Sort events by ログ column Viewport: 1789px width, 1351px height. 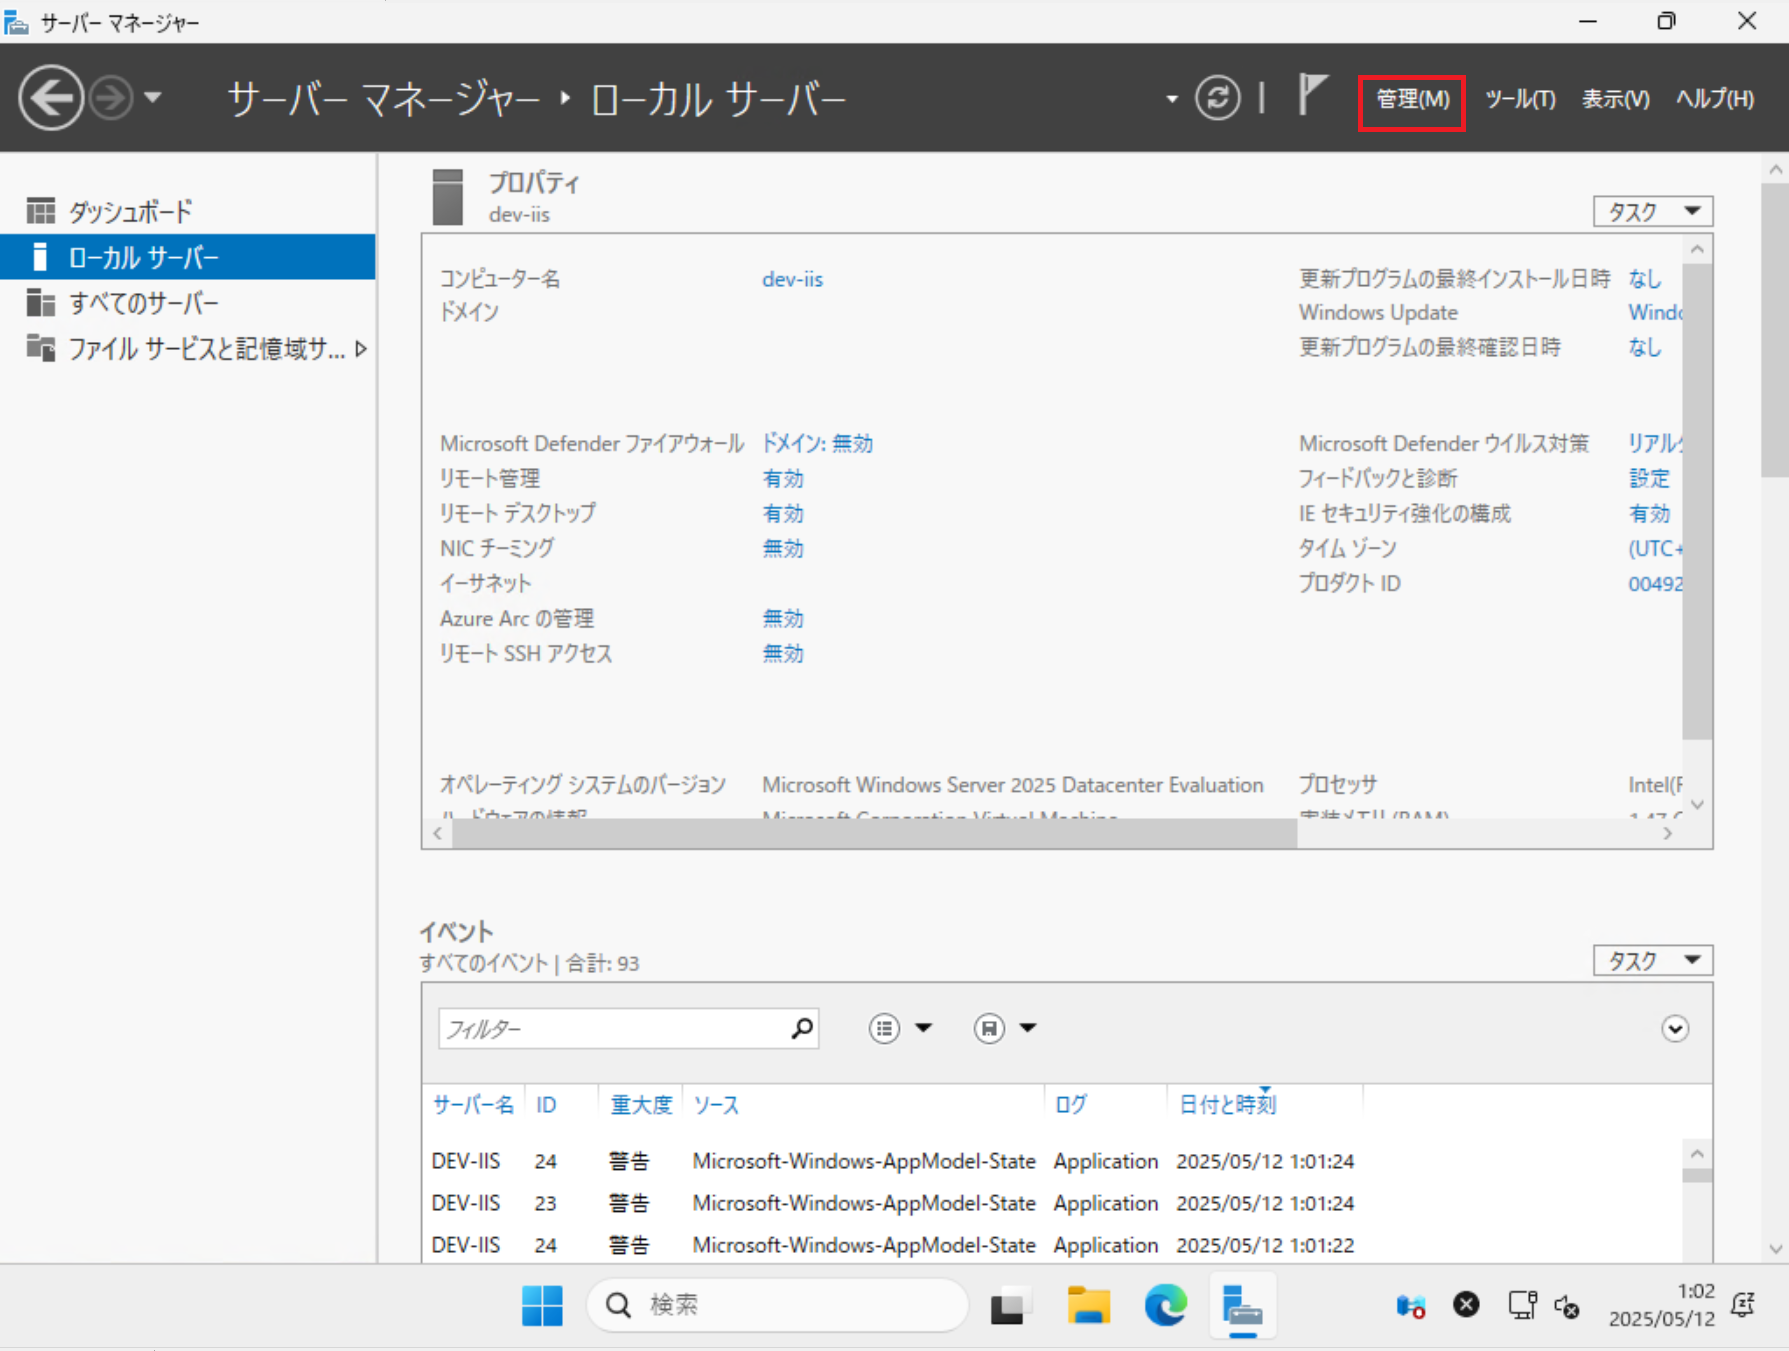point(1071,1105)
